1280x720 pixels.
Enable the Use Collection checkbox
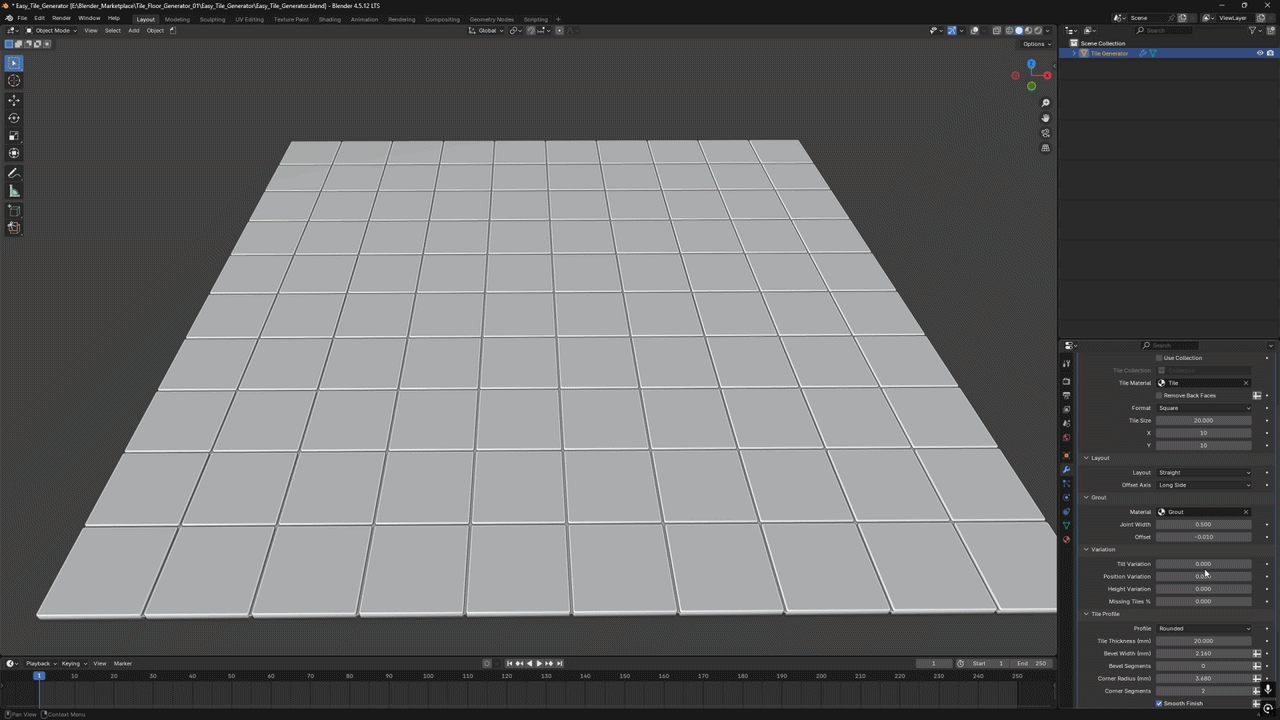pyautogui.click(x=1160, y=358)
